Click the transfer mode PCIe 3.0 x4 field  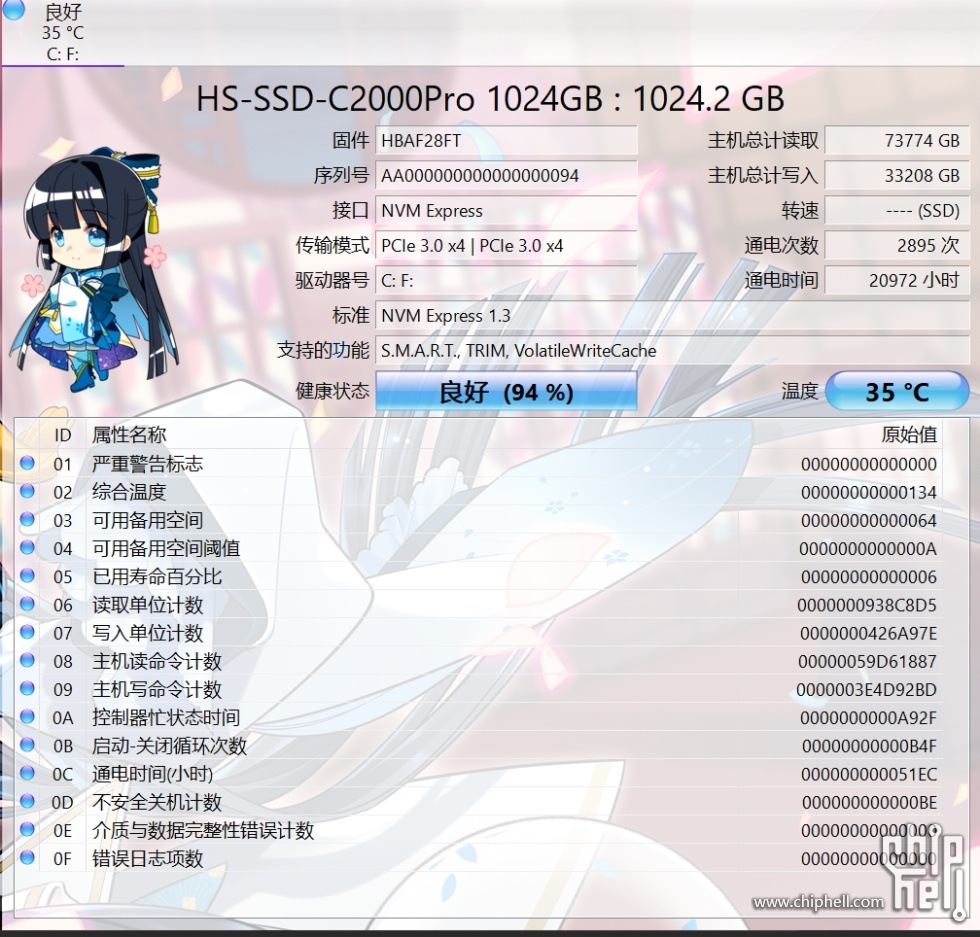click(506, 246)
